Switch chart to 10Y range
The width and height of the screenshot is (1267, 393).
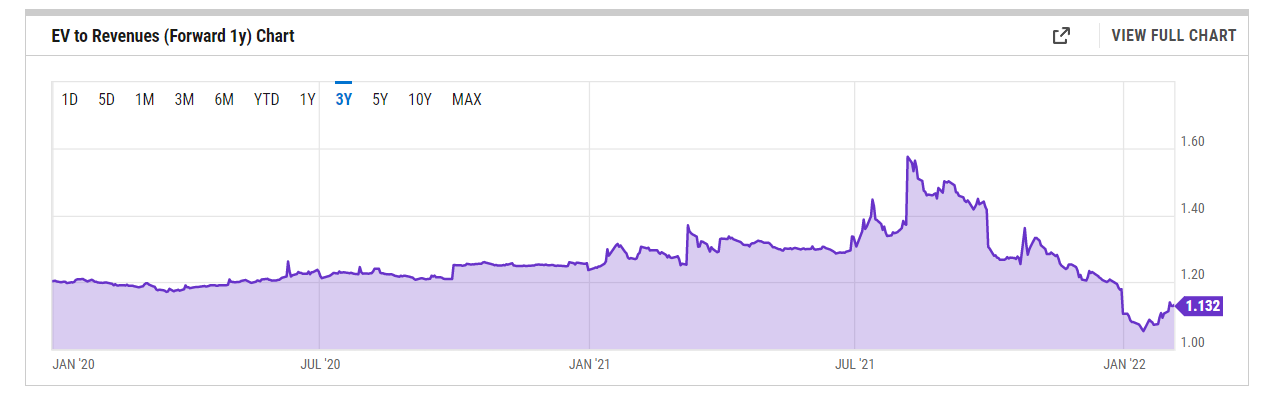click(x=420, y=99)
